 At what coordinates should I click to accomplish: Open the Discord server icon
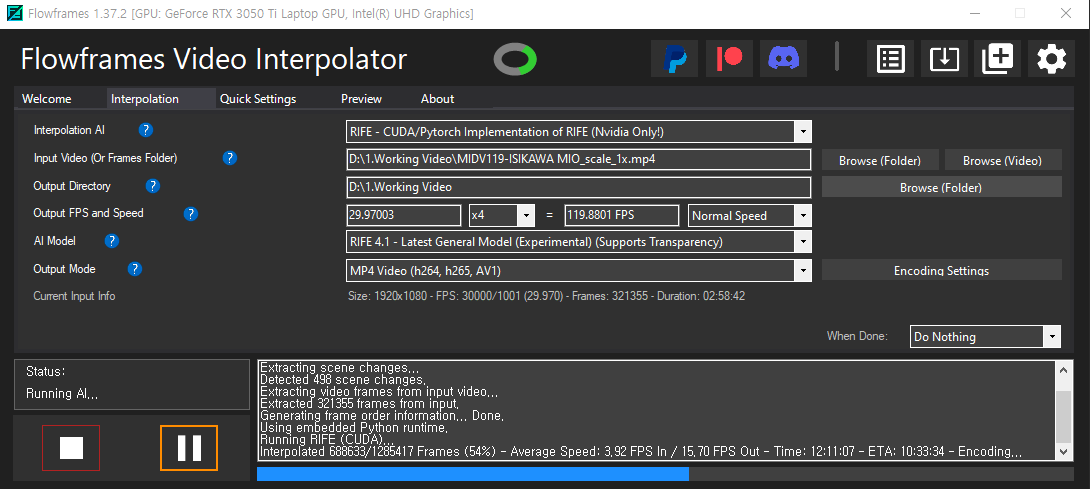pos(783,58)
